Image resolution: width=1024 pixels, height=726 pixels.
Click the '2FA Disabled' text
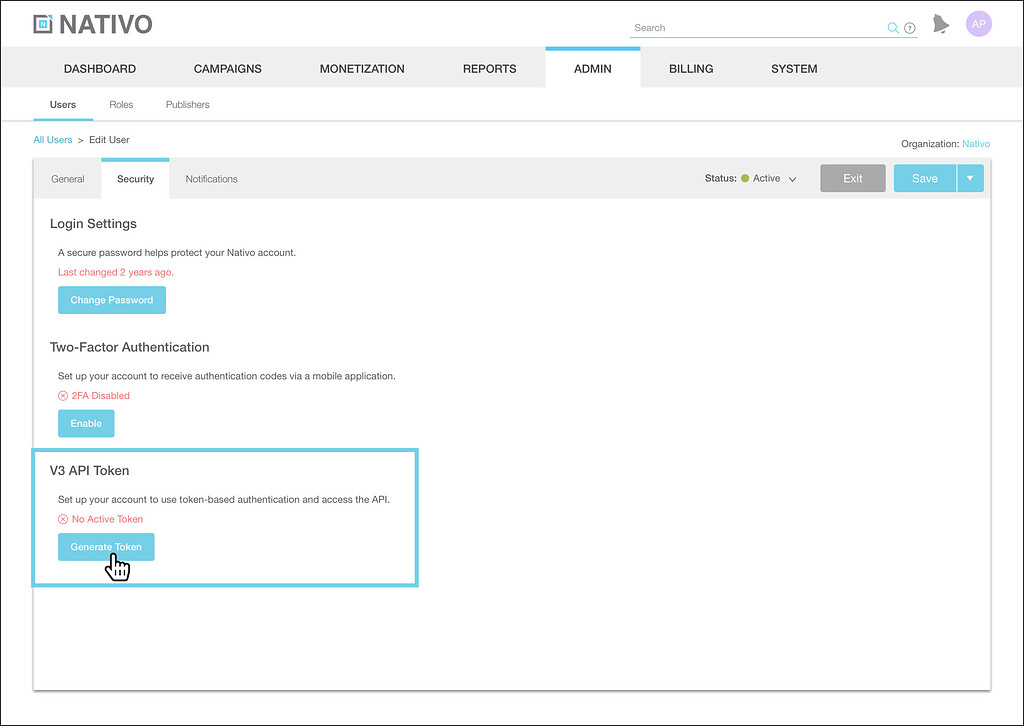(101, 396)
